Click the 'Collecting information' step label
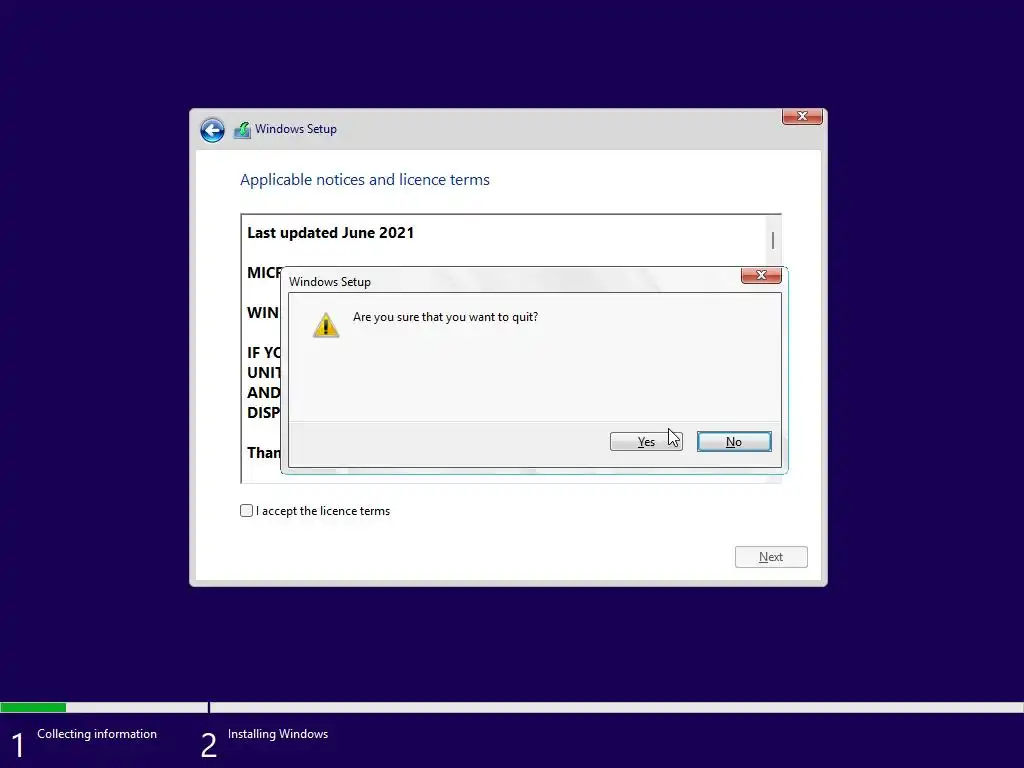 tap(97, 734)
